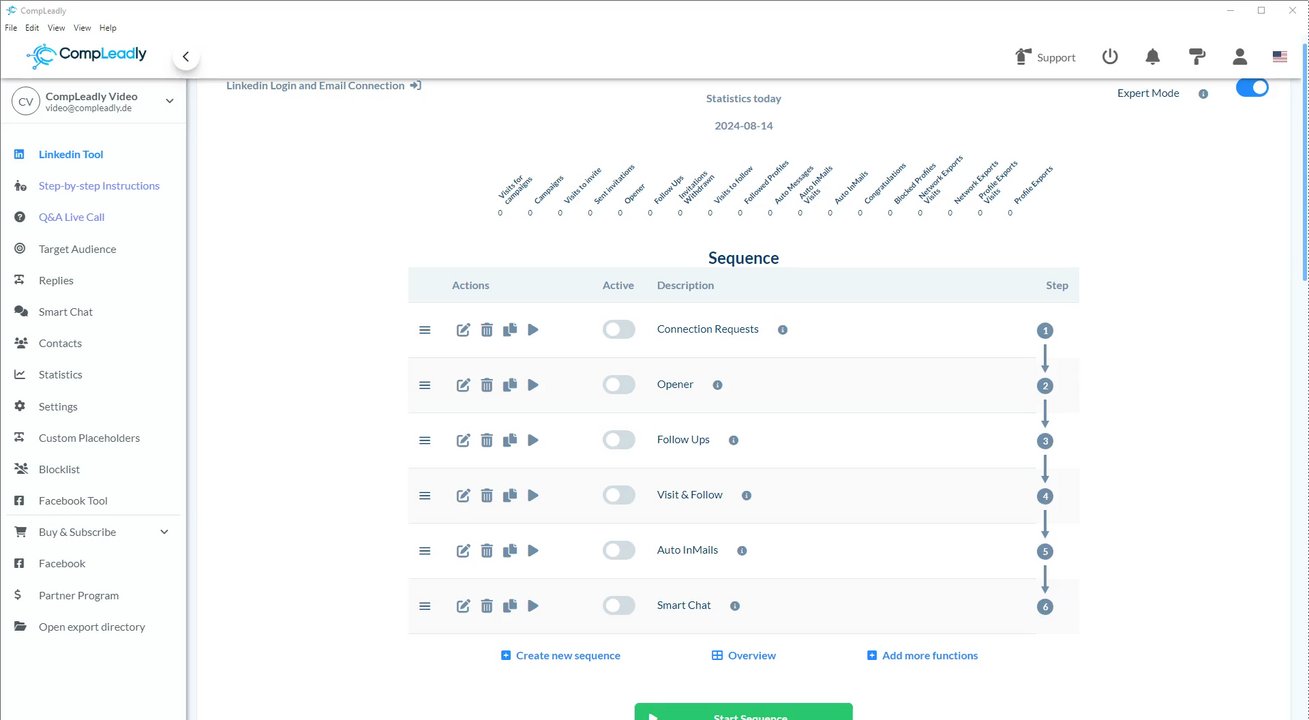
Task: Disable Expert Mode switch
Action: point(1251,88)
